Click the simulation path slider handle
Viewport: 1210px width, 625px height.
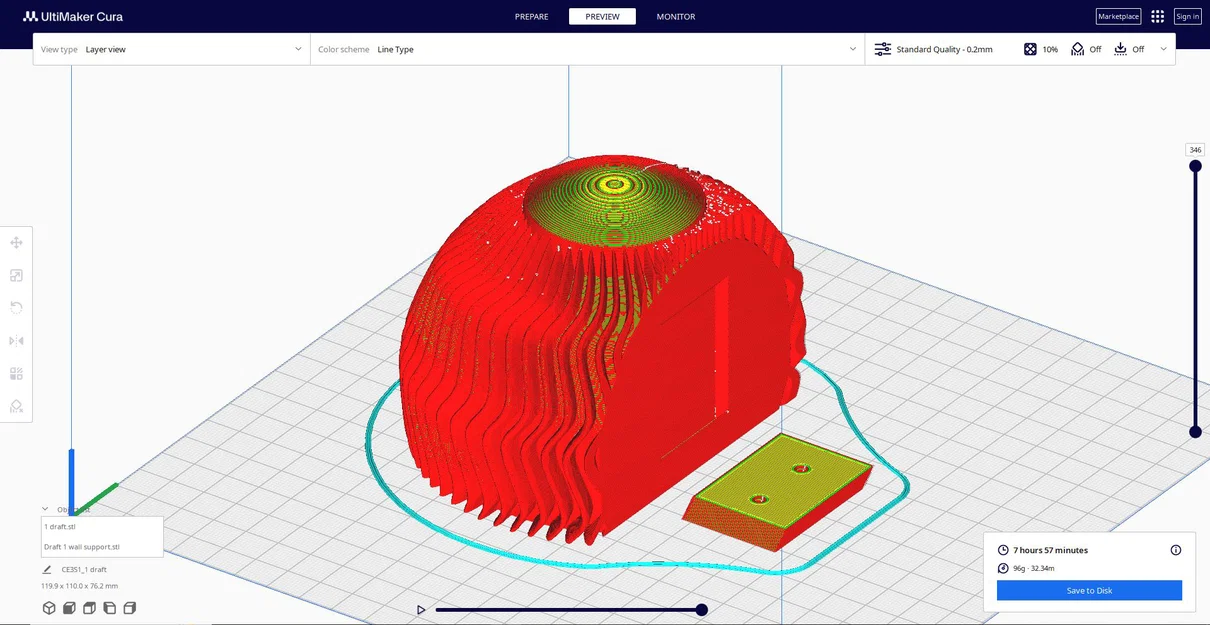(x=702, y=609)
